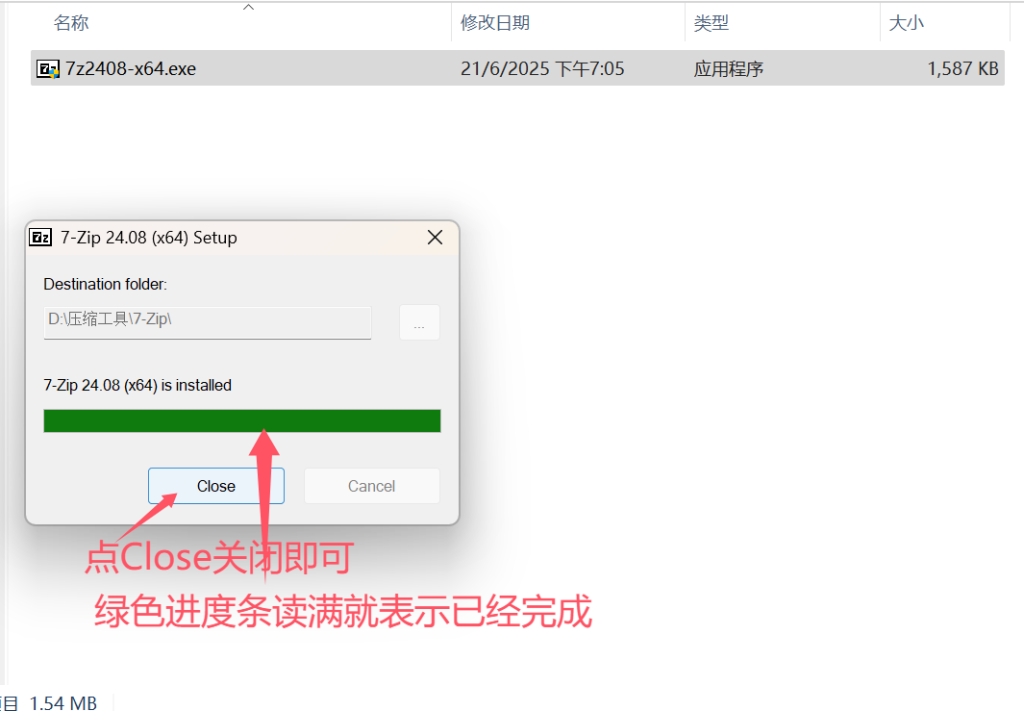Viewport: 1024px width, 711px height.
Task: Close the 7-Zip Setup window with X
Action: [x=435, y=238]
